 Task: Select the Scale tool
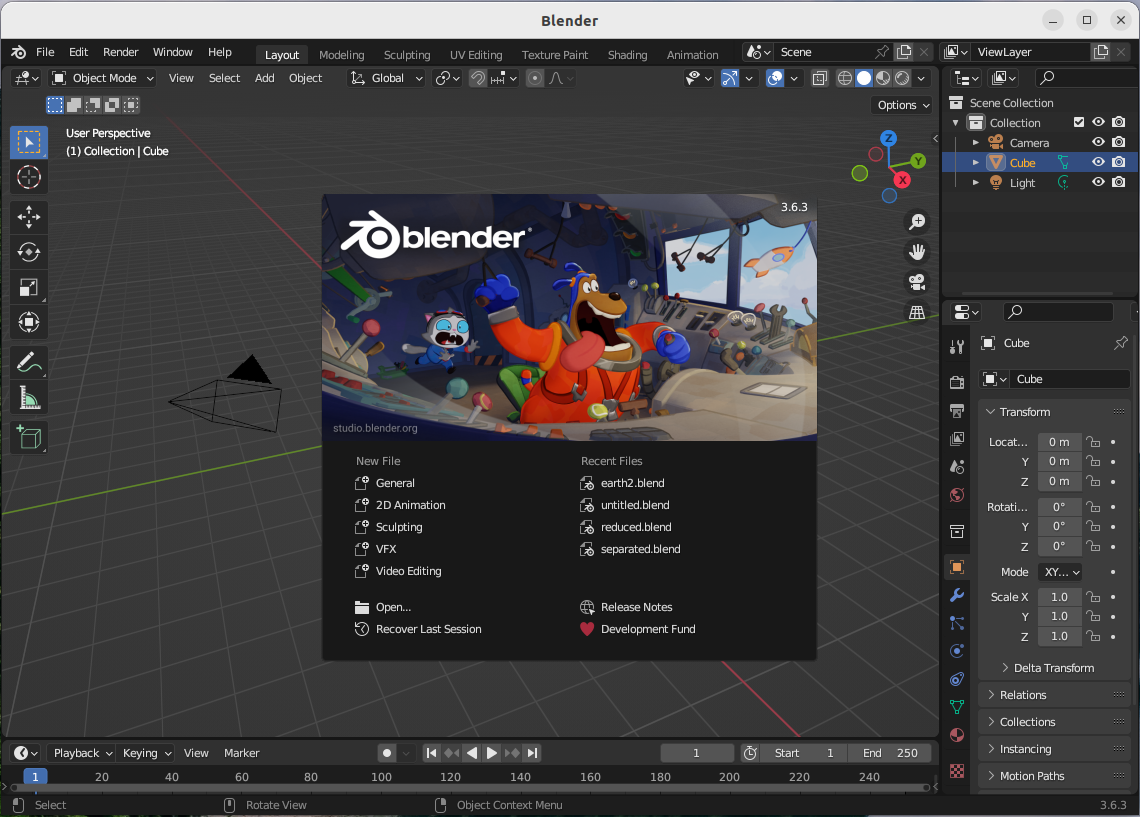(29, 288)
